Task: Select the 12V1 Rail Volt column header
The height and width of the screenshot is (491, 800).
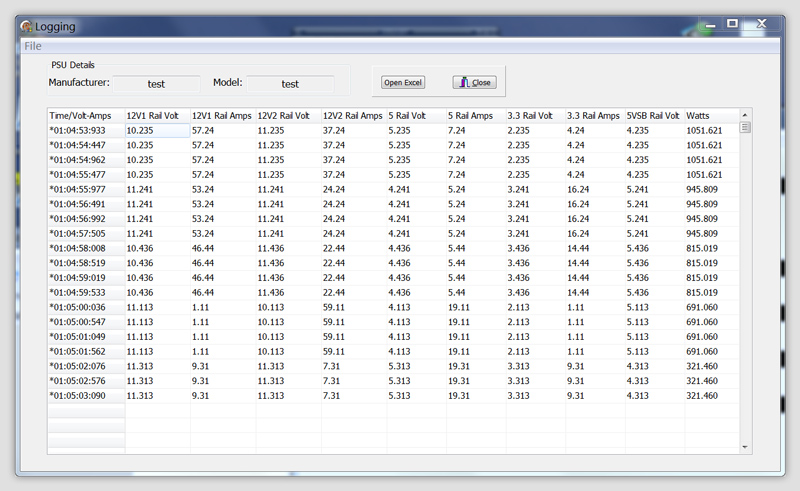Action: [158, 116]
